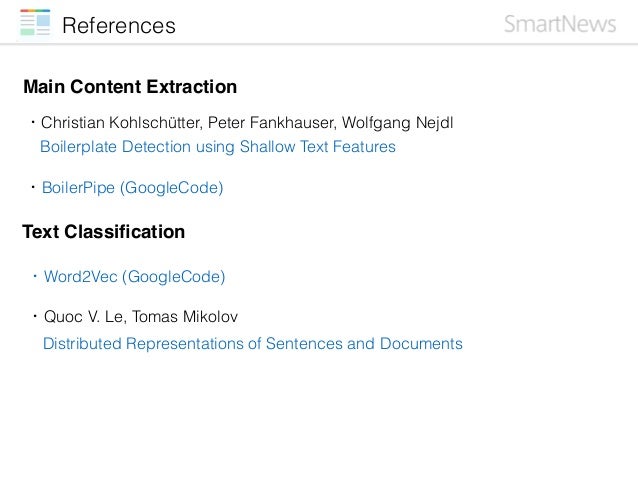The width and height of the screenshot is (638, 479).
Task: Open Distributed Representations of Sentences and Documents link
Action: tap(253, 343)
